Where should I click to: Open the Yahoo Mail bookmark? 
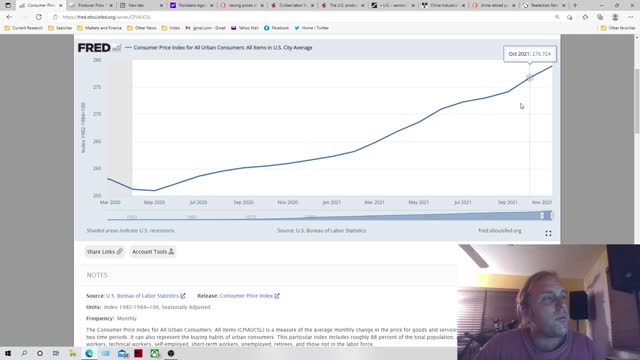(x=244, y=28)
